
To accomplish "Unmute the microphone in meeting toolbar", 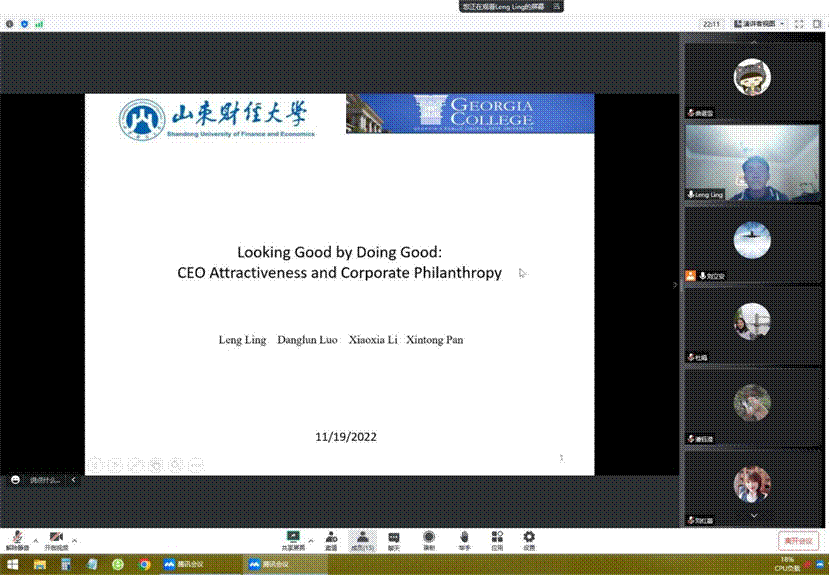I will (17, 539).
